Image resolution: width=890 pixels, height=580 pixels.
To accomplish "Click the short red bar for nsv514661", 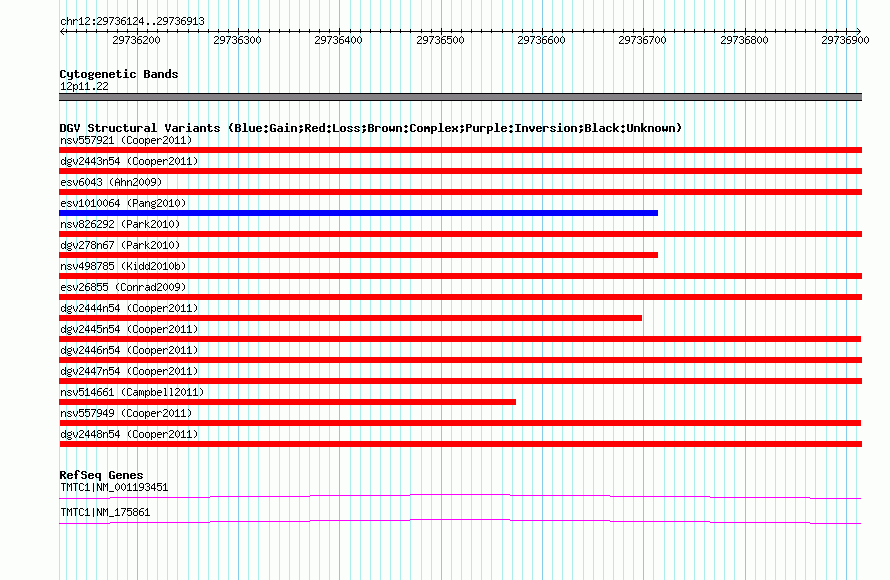I will (287, 402).
